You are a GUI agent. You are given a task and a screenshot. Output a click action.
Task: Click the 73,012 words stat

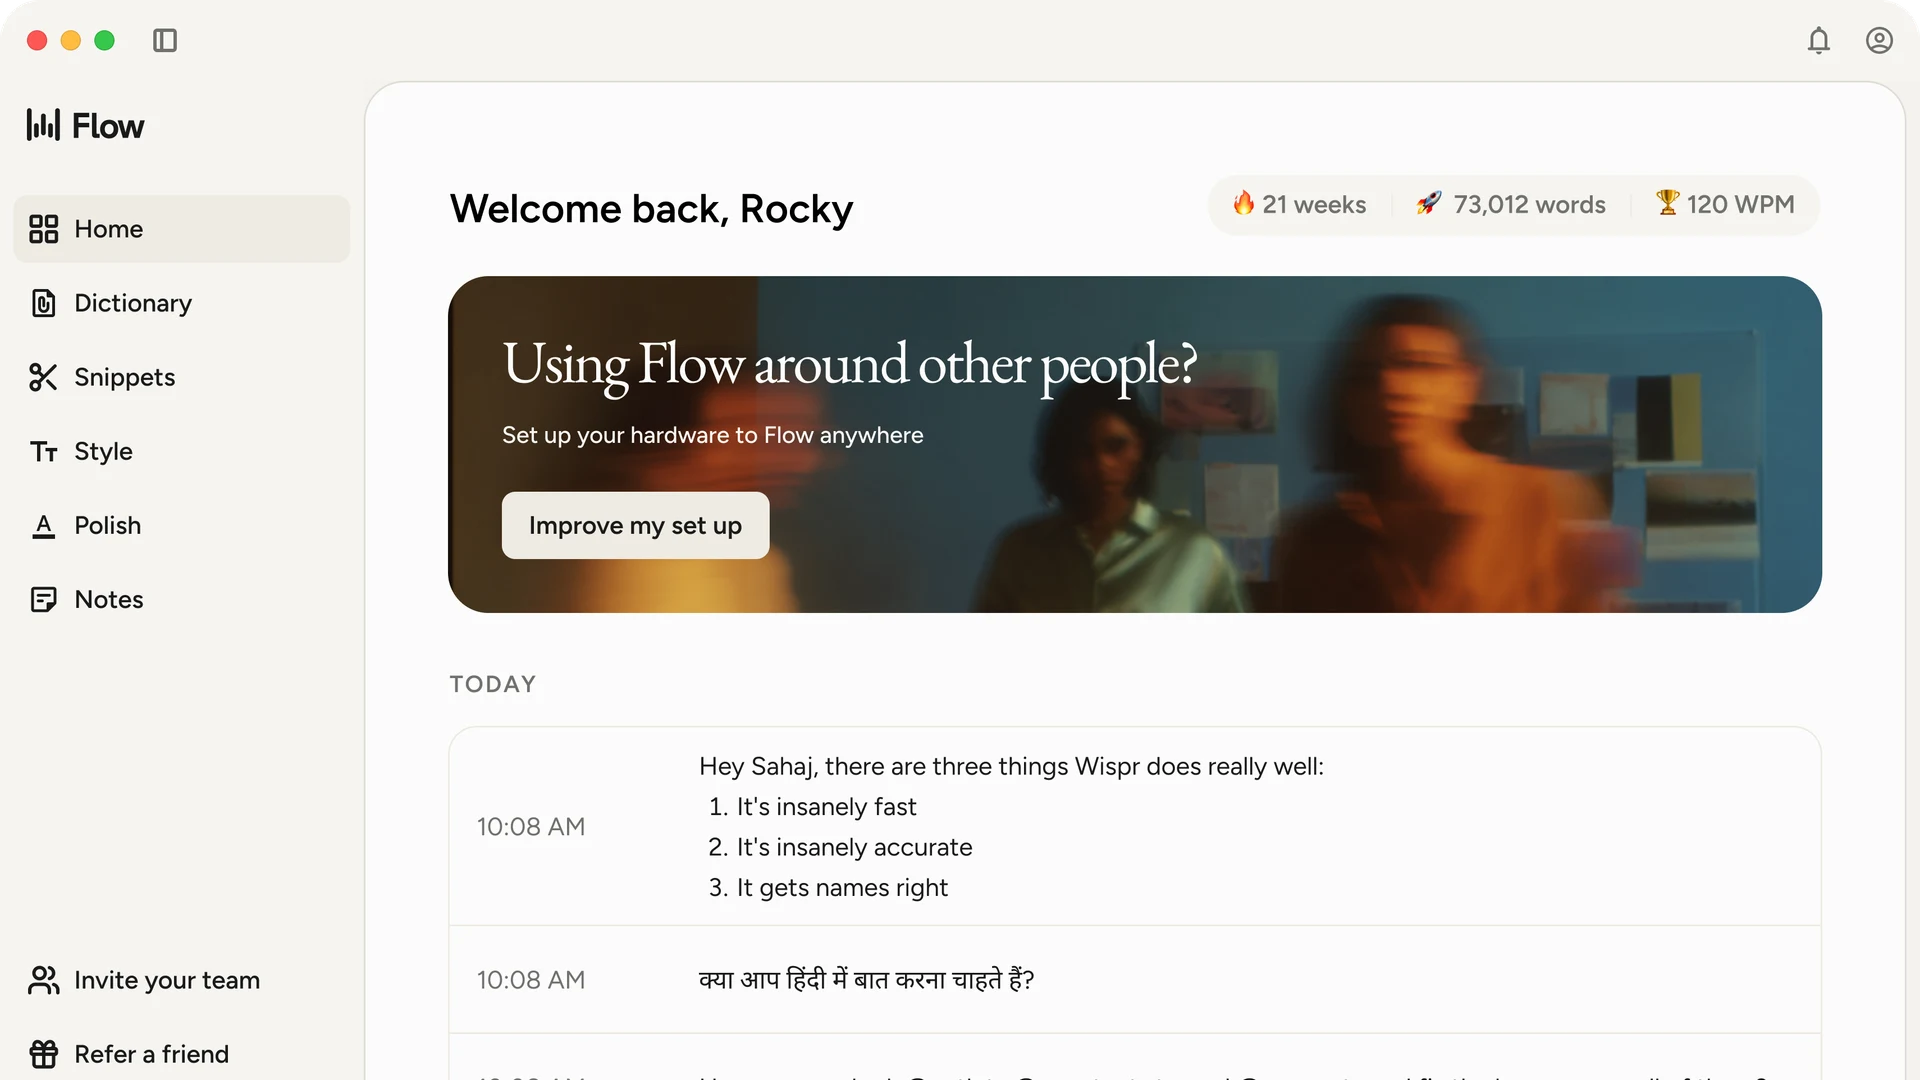pos(1511,204)
